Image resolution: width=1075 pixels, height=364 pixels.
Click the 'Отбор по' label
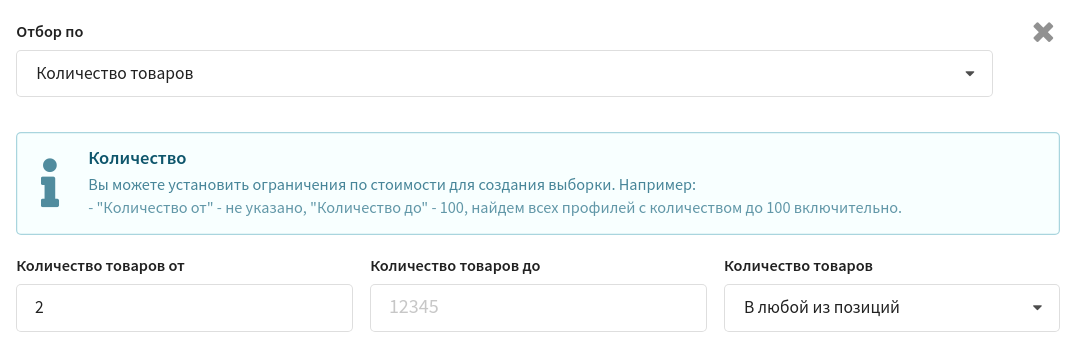[x=49, y=32]
